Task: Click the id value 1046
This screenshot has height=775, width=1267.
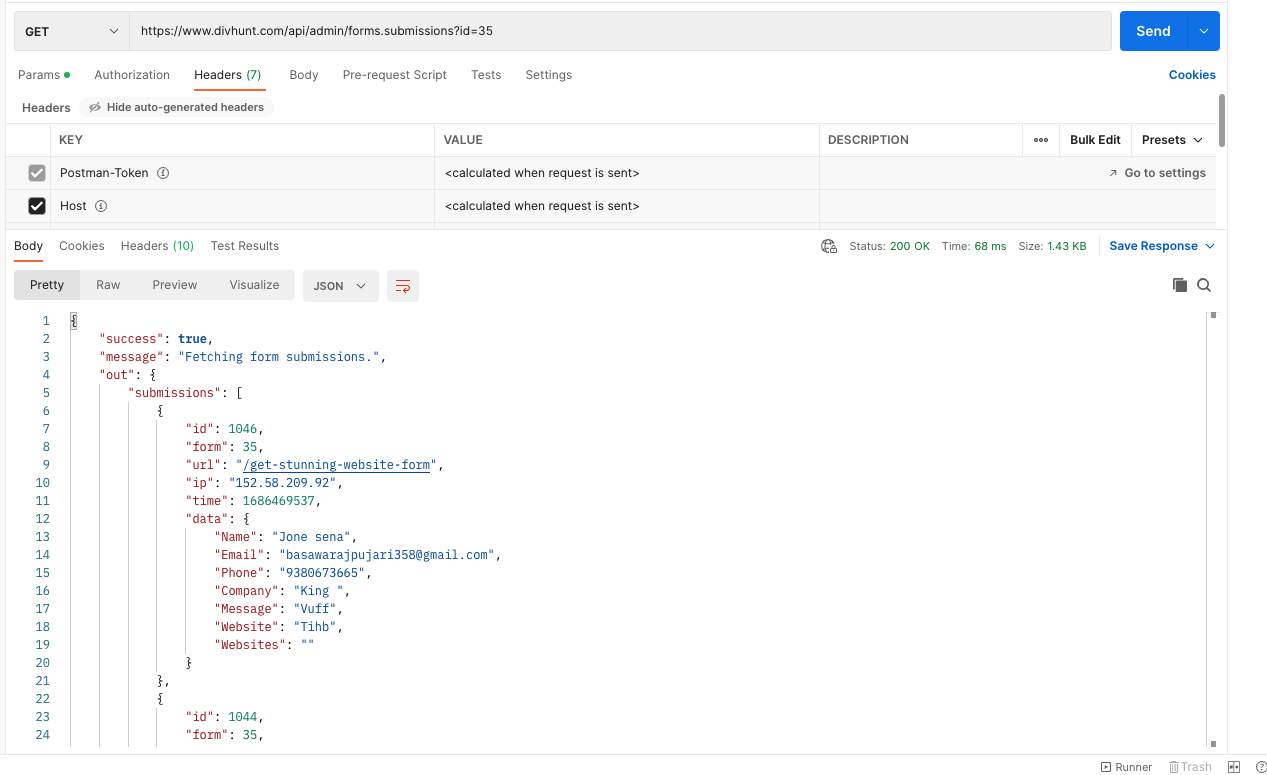Action: tap(243, 429)
